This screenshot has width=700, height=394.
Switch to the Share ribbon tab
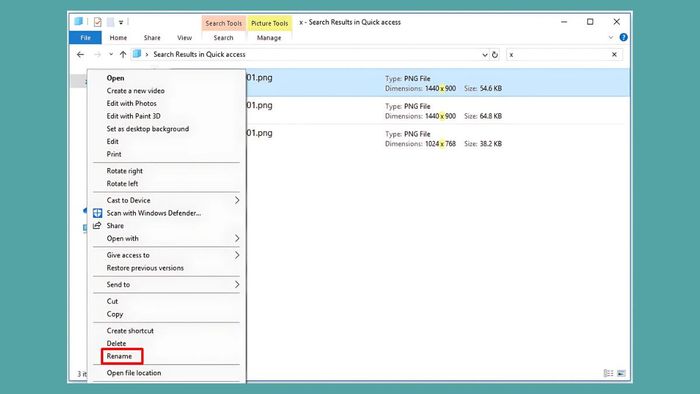(152, 38)
